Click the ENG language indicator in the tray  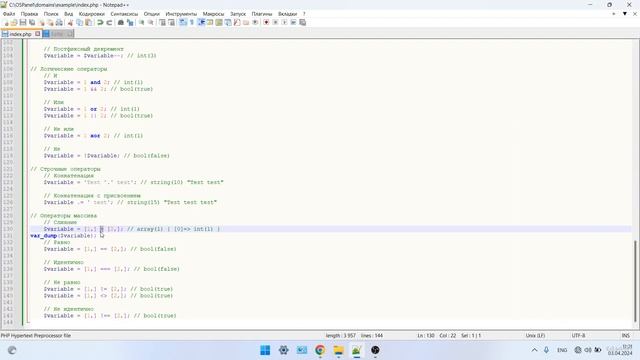(x=562, y=350)
